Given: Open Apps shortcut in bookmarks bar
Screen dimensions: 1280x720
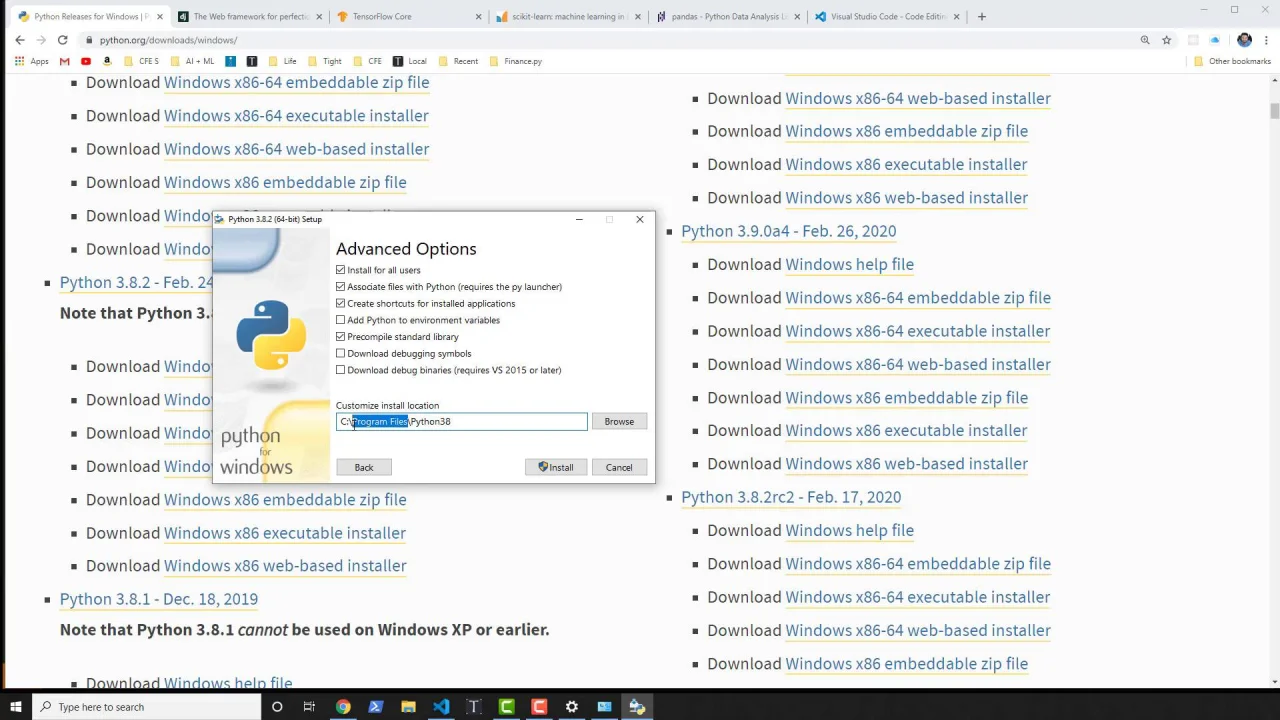Looking at the screenshot, I should (x=31, y=61).
